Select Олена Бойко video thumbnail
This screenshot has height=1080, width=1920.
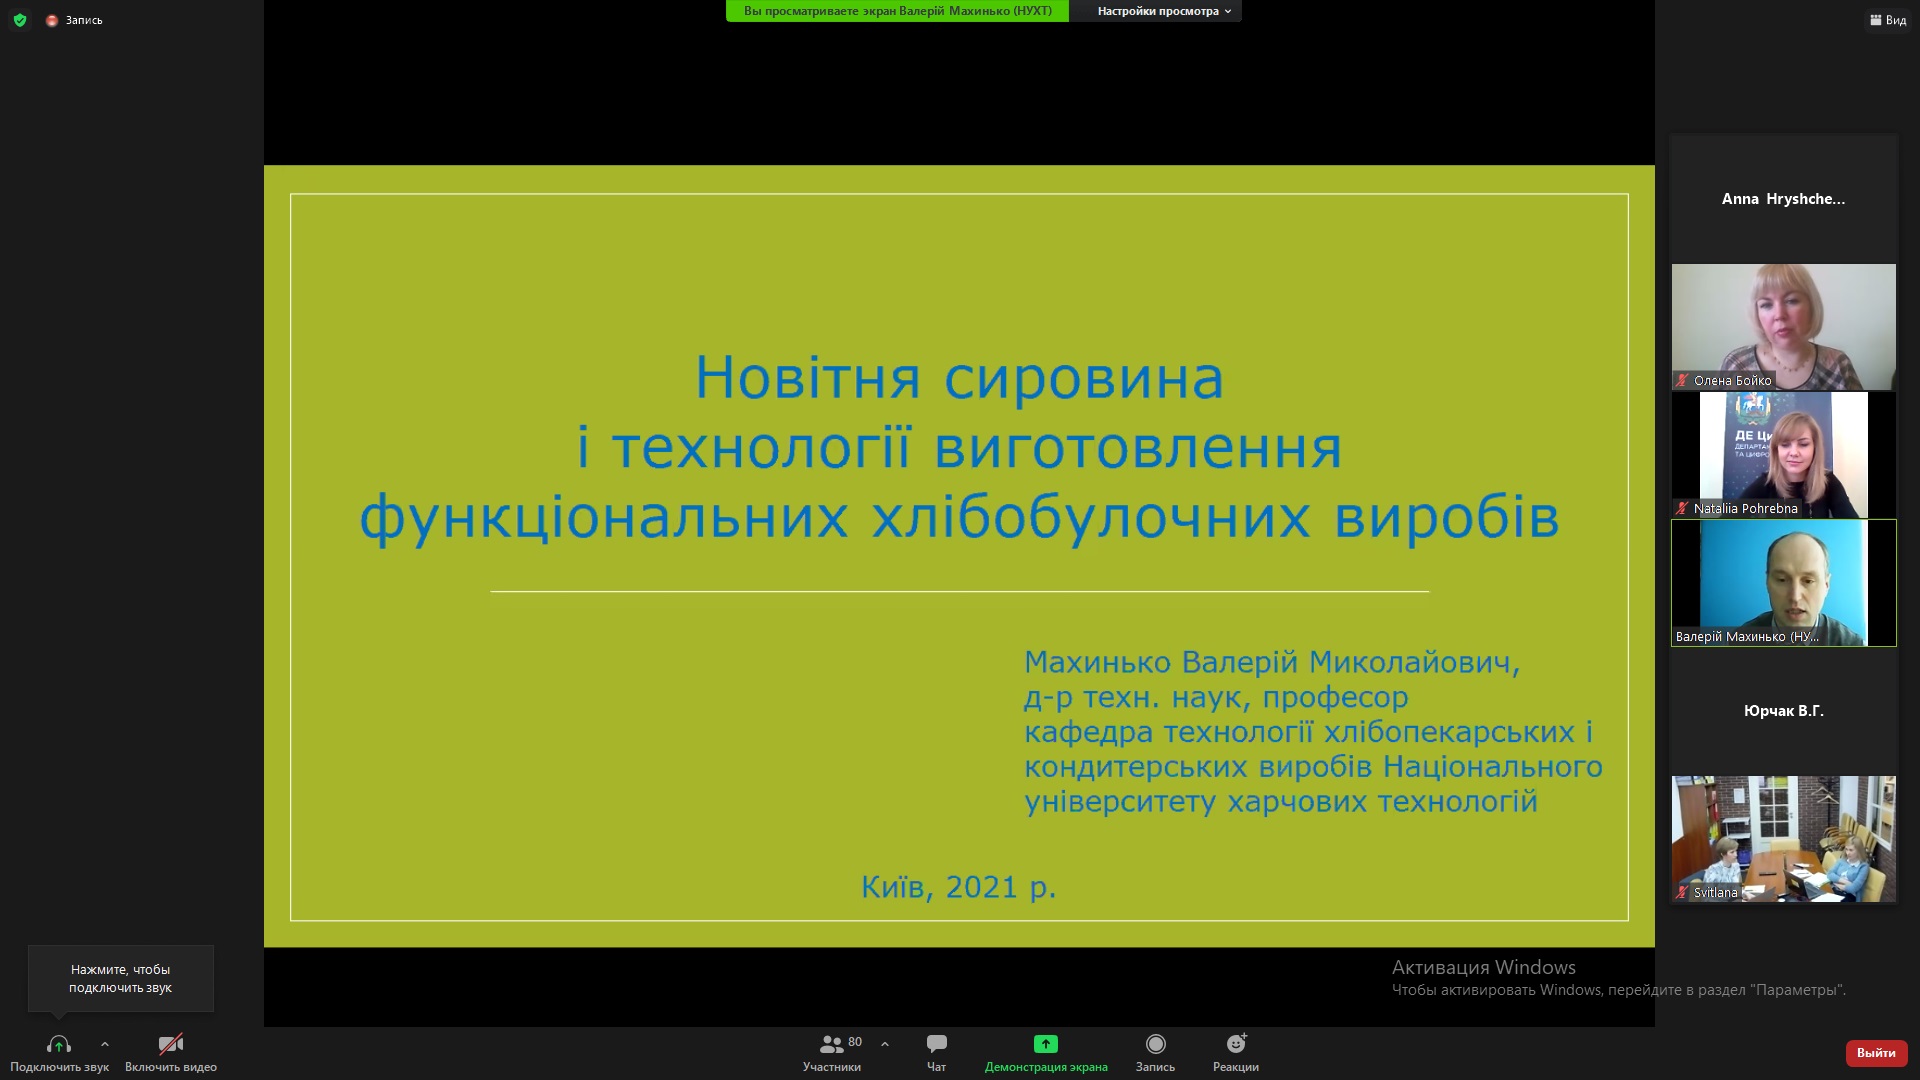(1783, 326)
